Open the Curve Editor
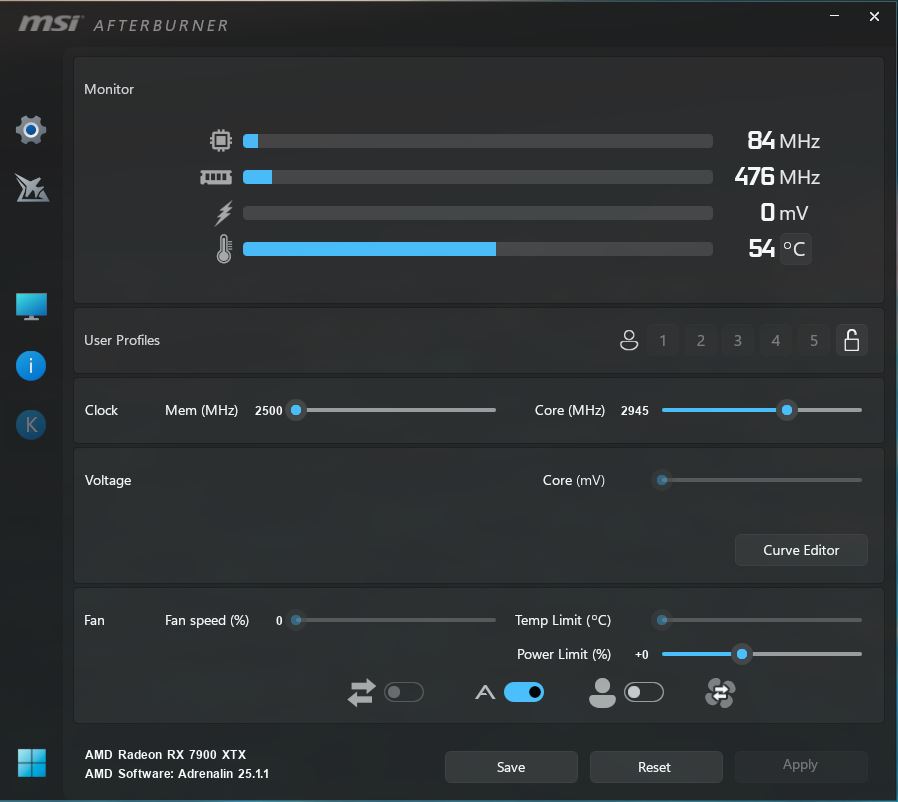This screenshot has height=802, width=898. tap(801, 550)
